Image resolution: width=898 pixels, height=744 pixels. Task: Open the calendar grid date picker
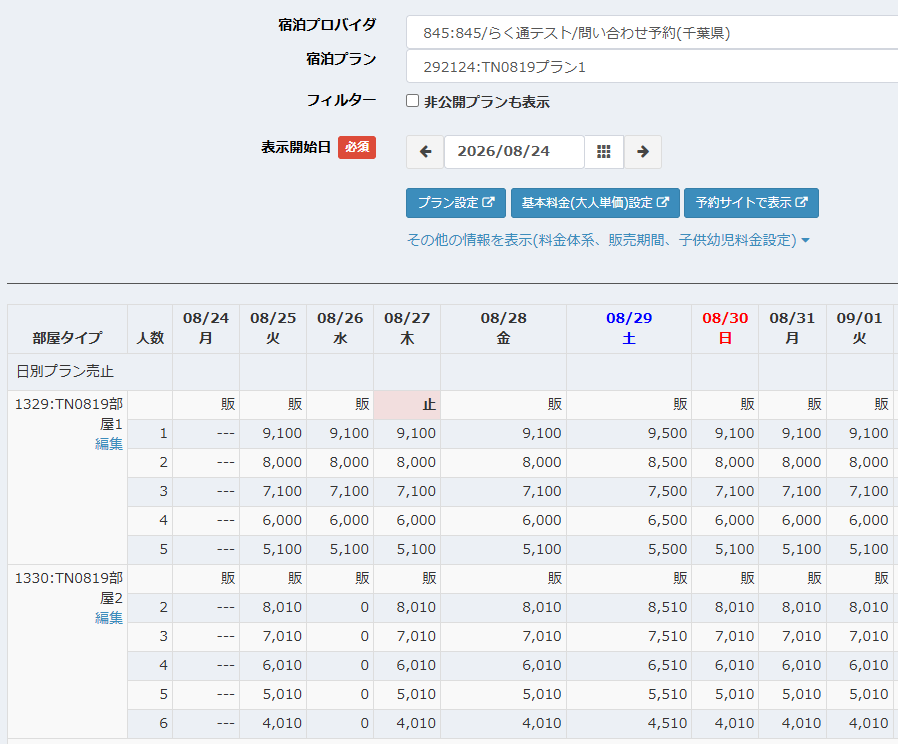tap(604, 152)
